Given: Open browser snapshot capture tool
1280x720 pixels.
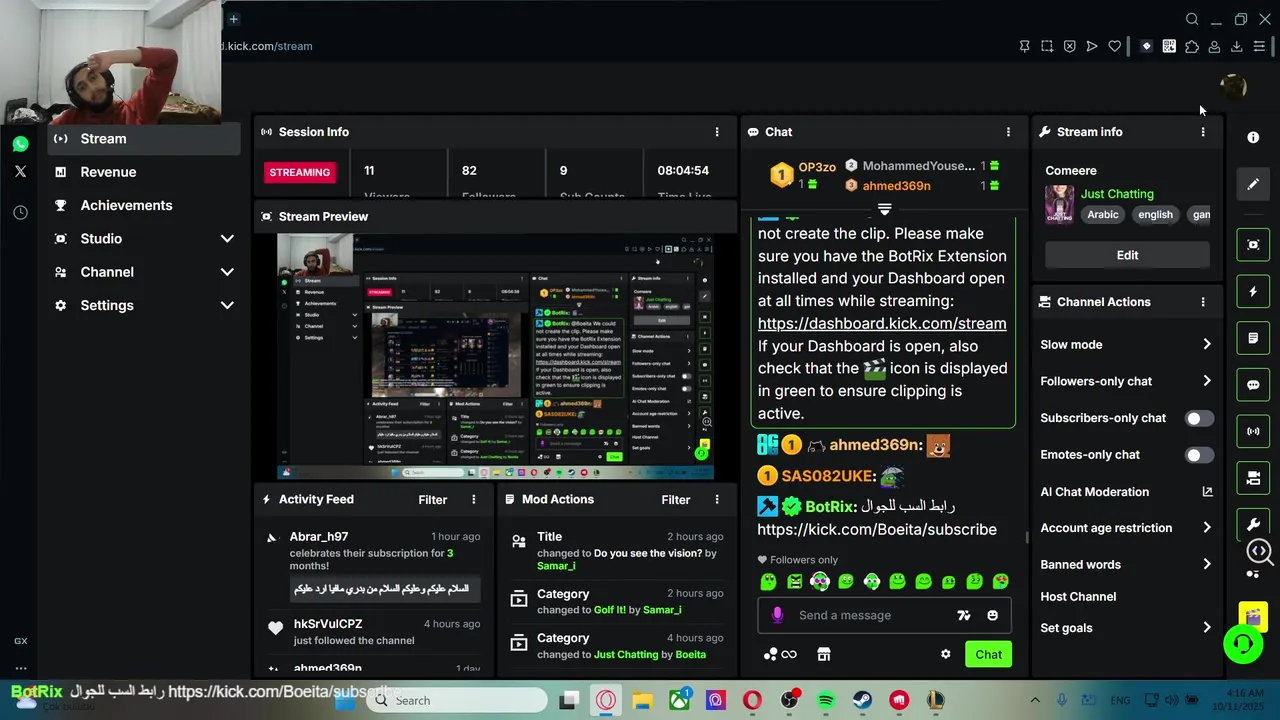Looking at the screenshot, I should (x=1047, y=46).
